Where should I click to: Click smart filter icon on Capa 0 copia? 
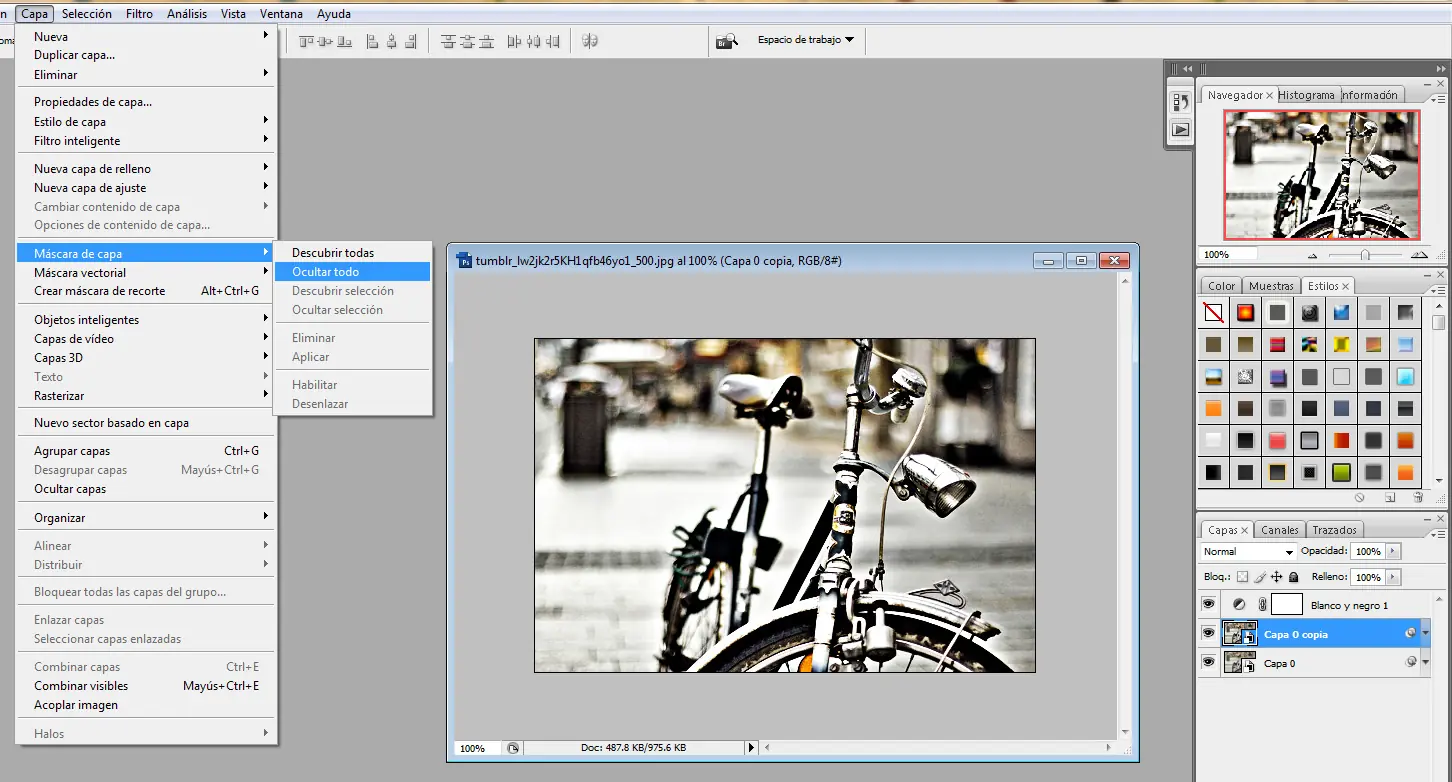pyautogui.click(x=1410, y=633)
